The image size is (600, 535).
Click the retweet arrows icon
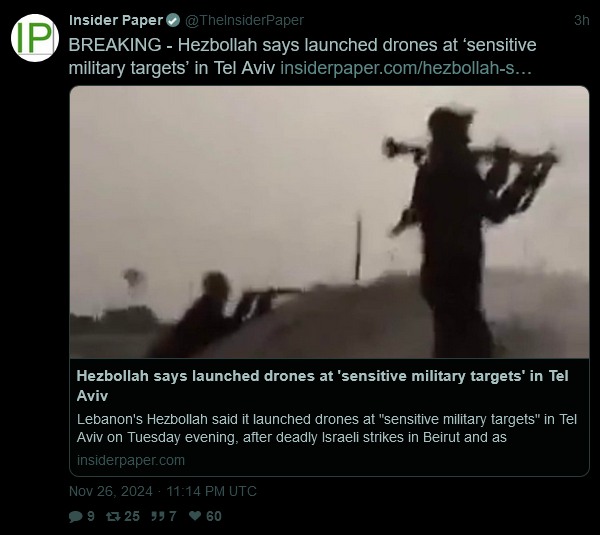tap(113, 517)
